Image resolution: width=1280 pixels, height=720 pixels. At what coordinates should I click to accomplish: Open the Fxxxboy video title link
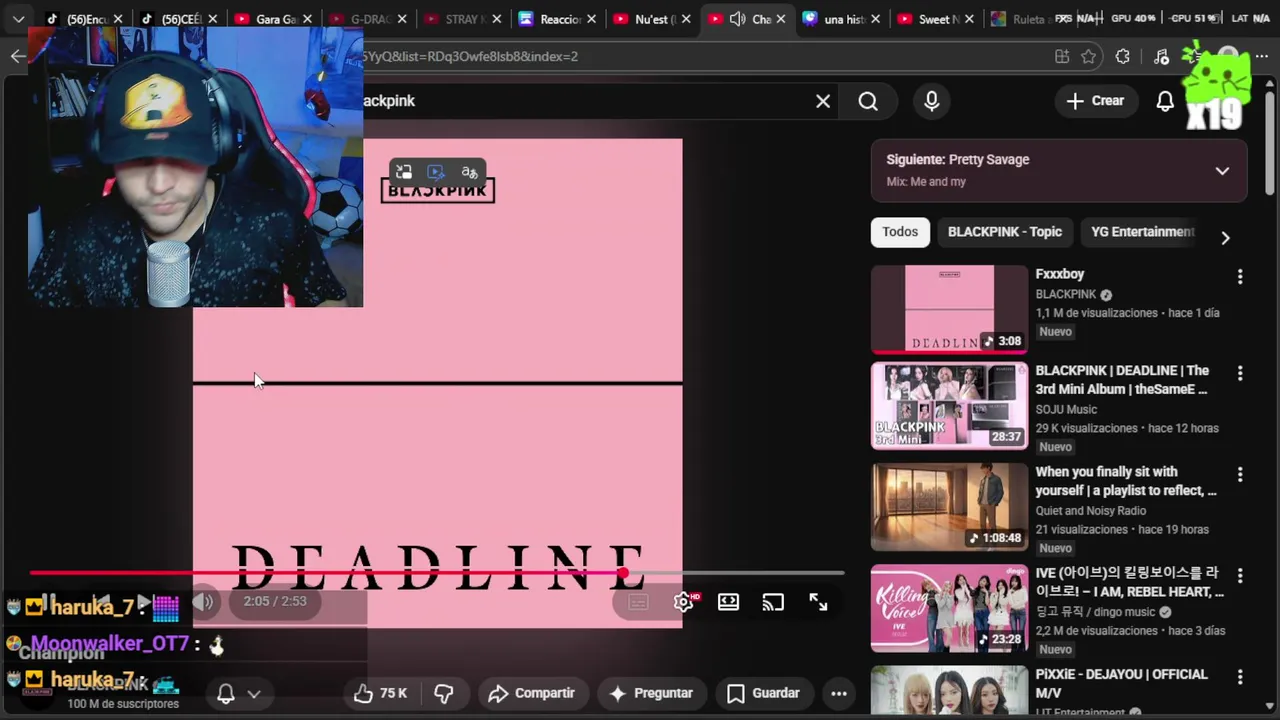(x=1060, y=274)
